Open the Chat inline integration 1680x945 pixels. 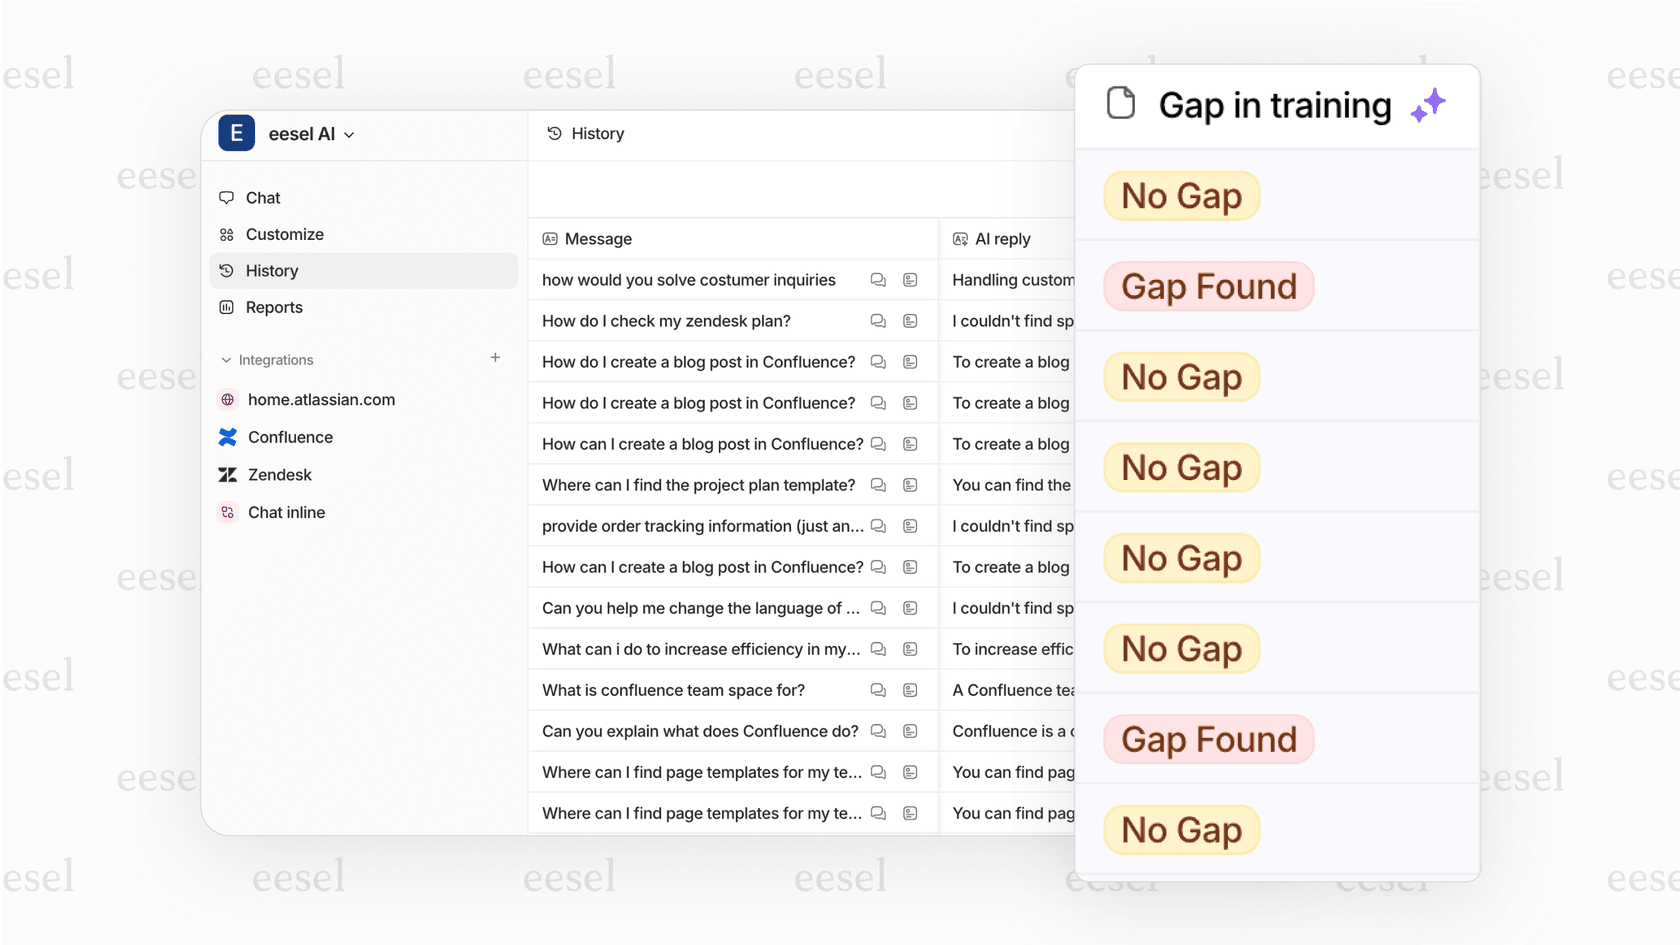pyautogui.click(x=286, y=512)
